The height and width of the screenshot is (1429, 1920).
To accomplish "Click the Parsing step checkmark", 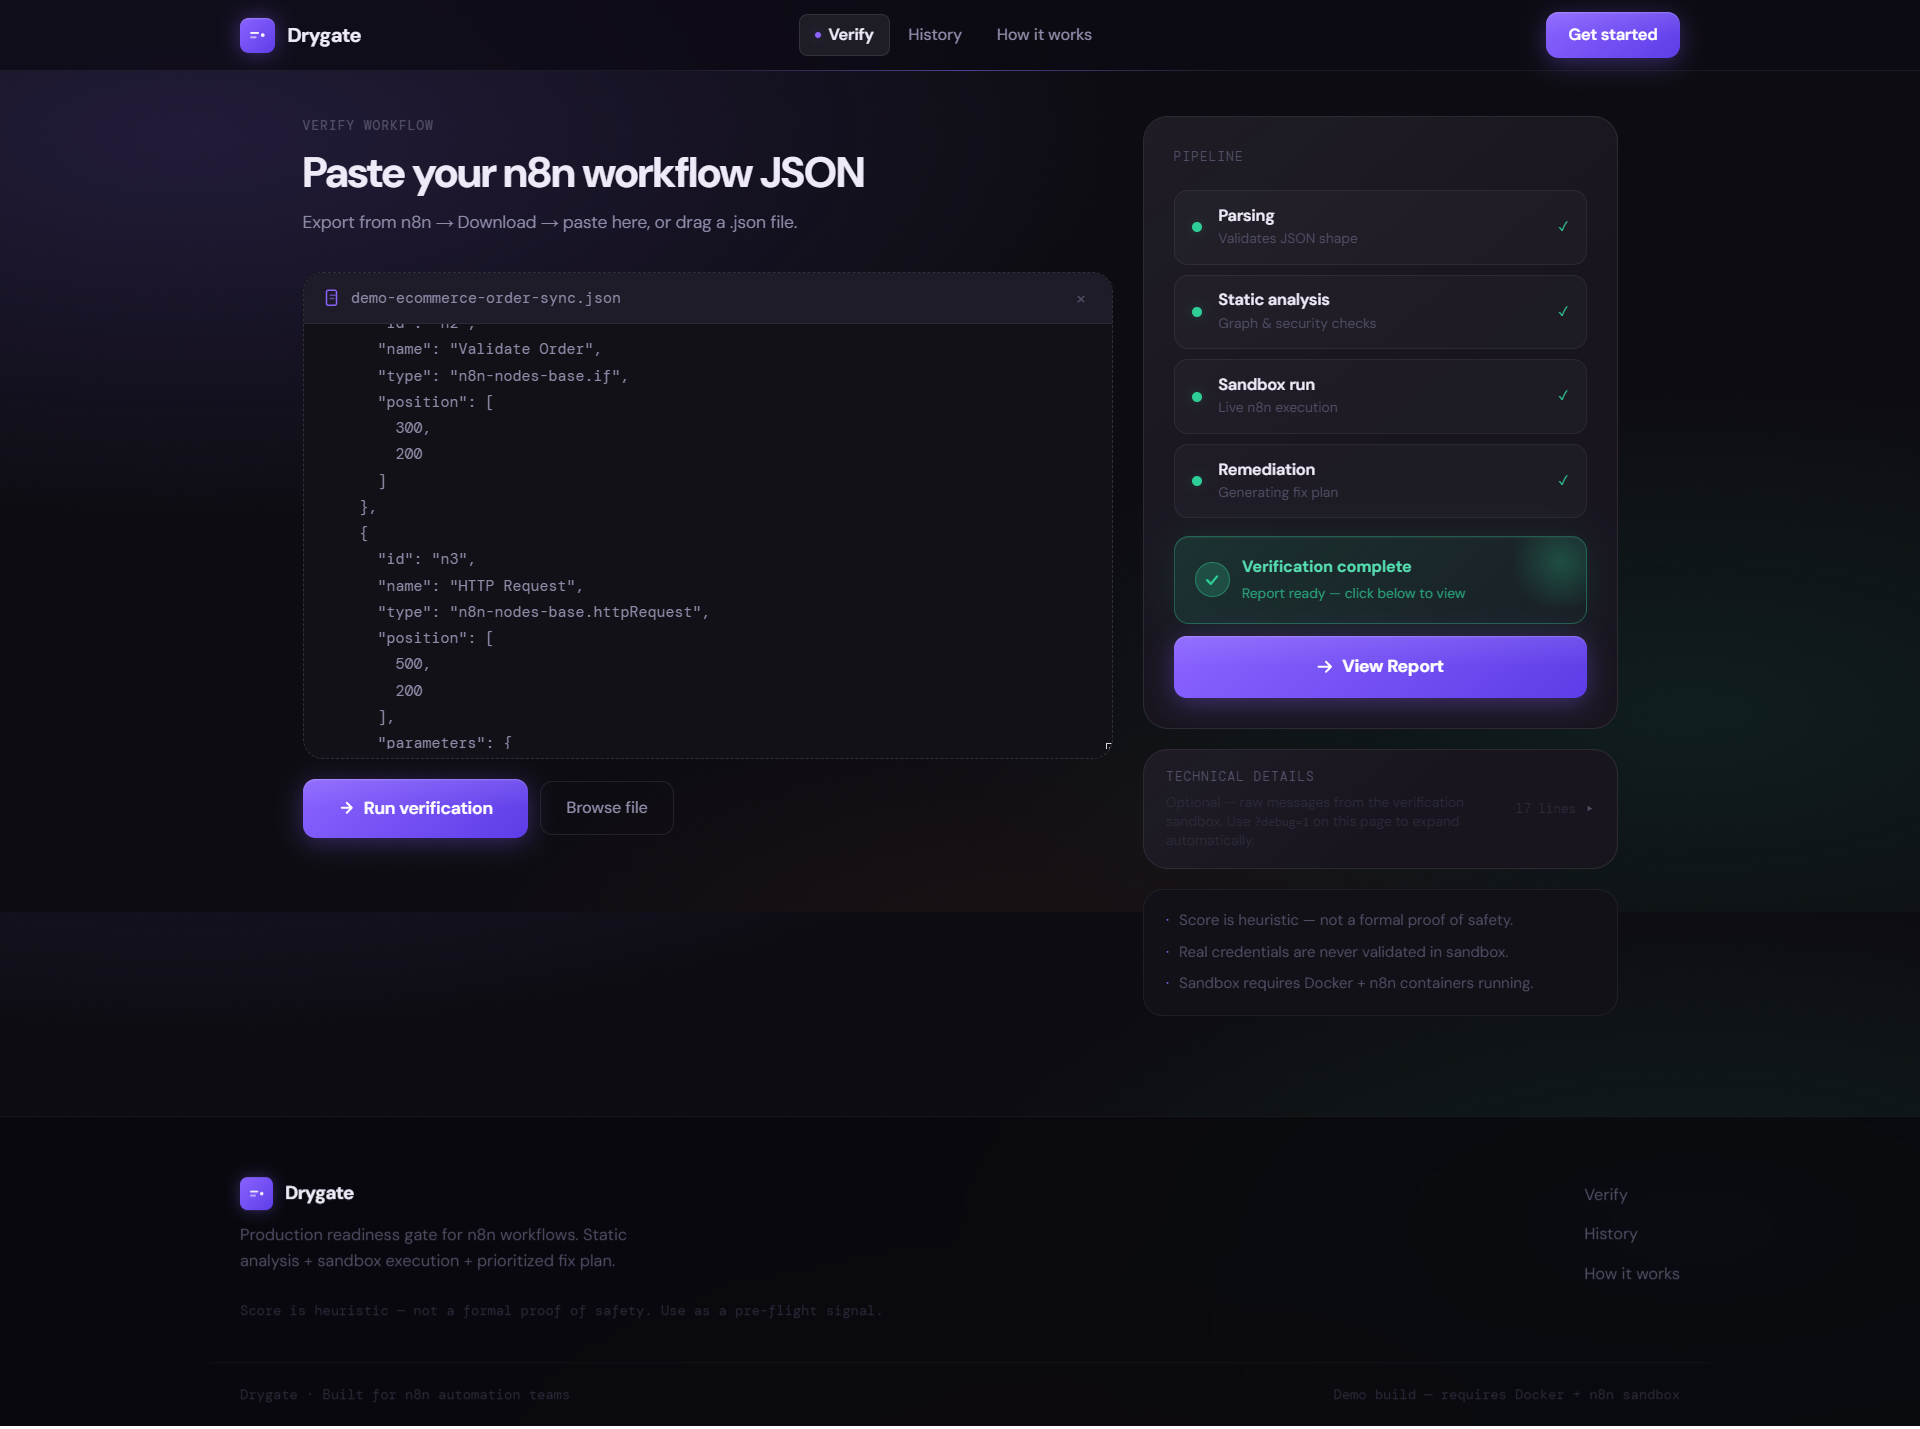I will click(1563, 227).
